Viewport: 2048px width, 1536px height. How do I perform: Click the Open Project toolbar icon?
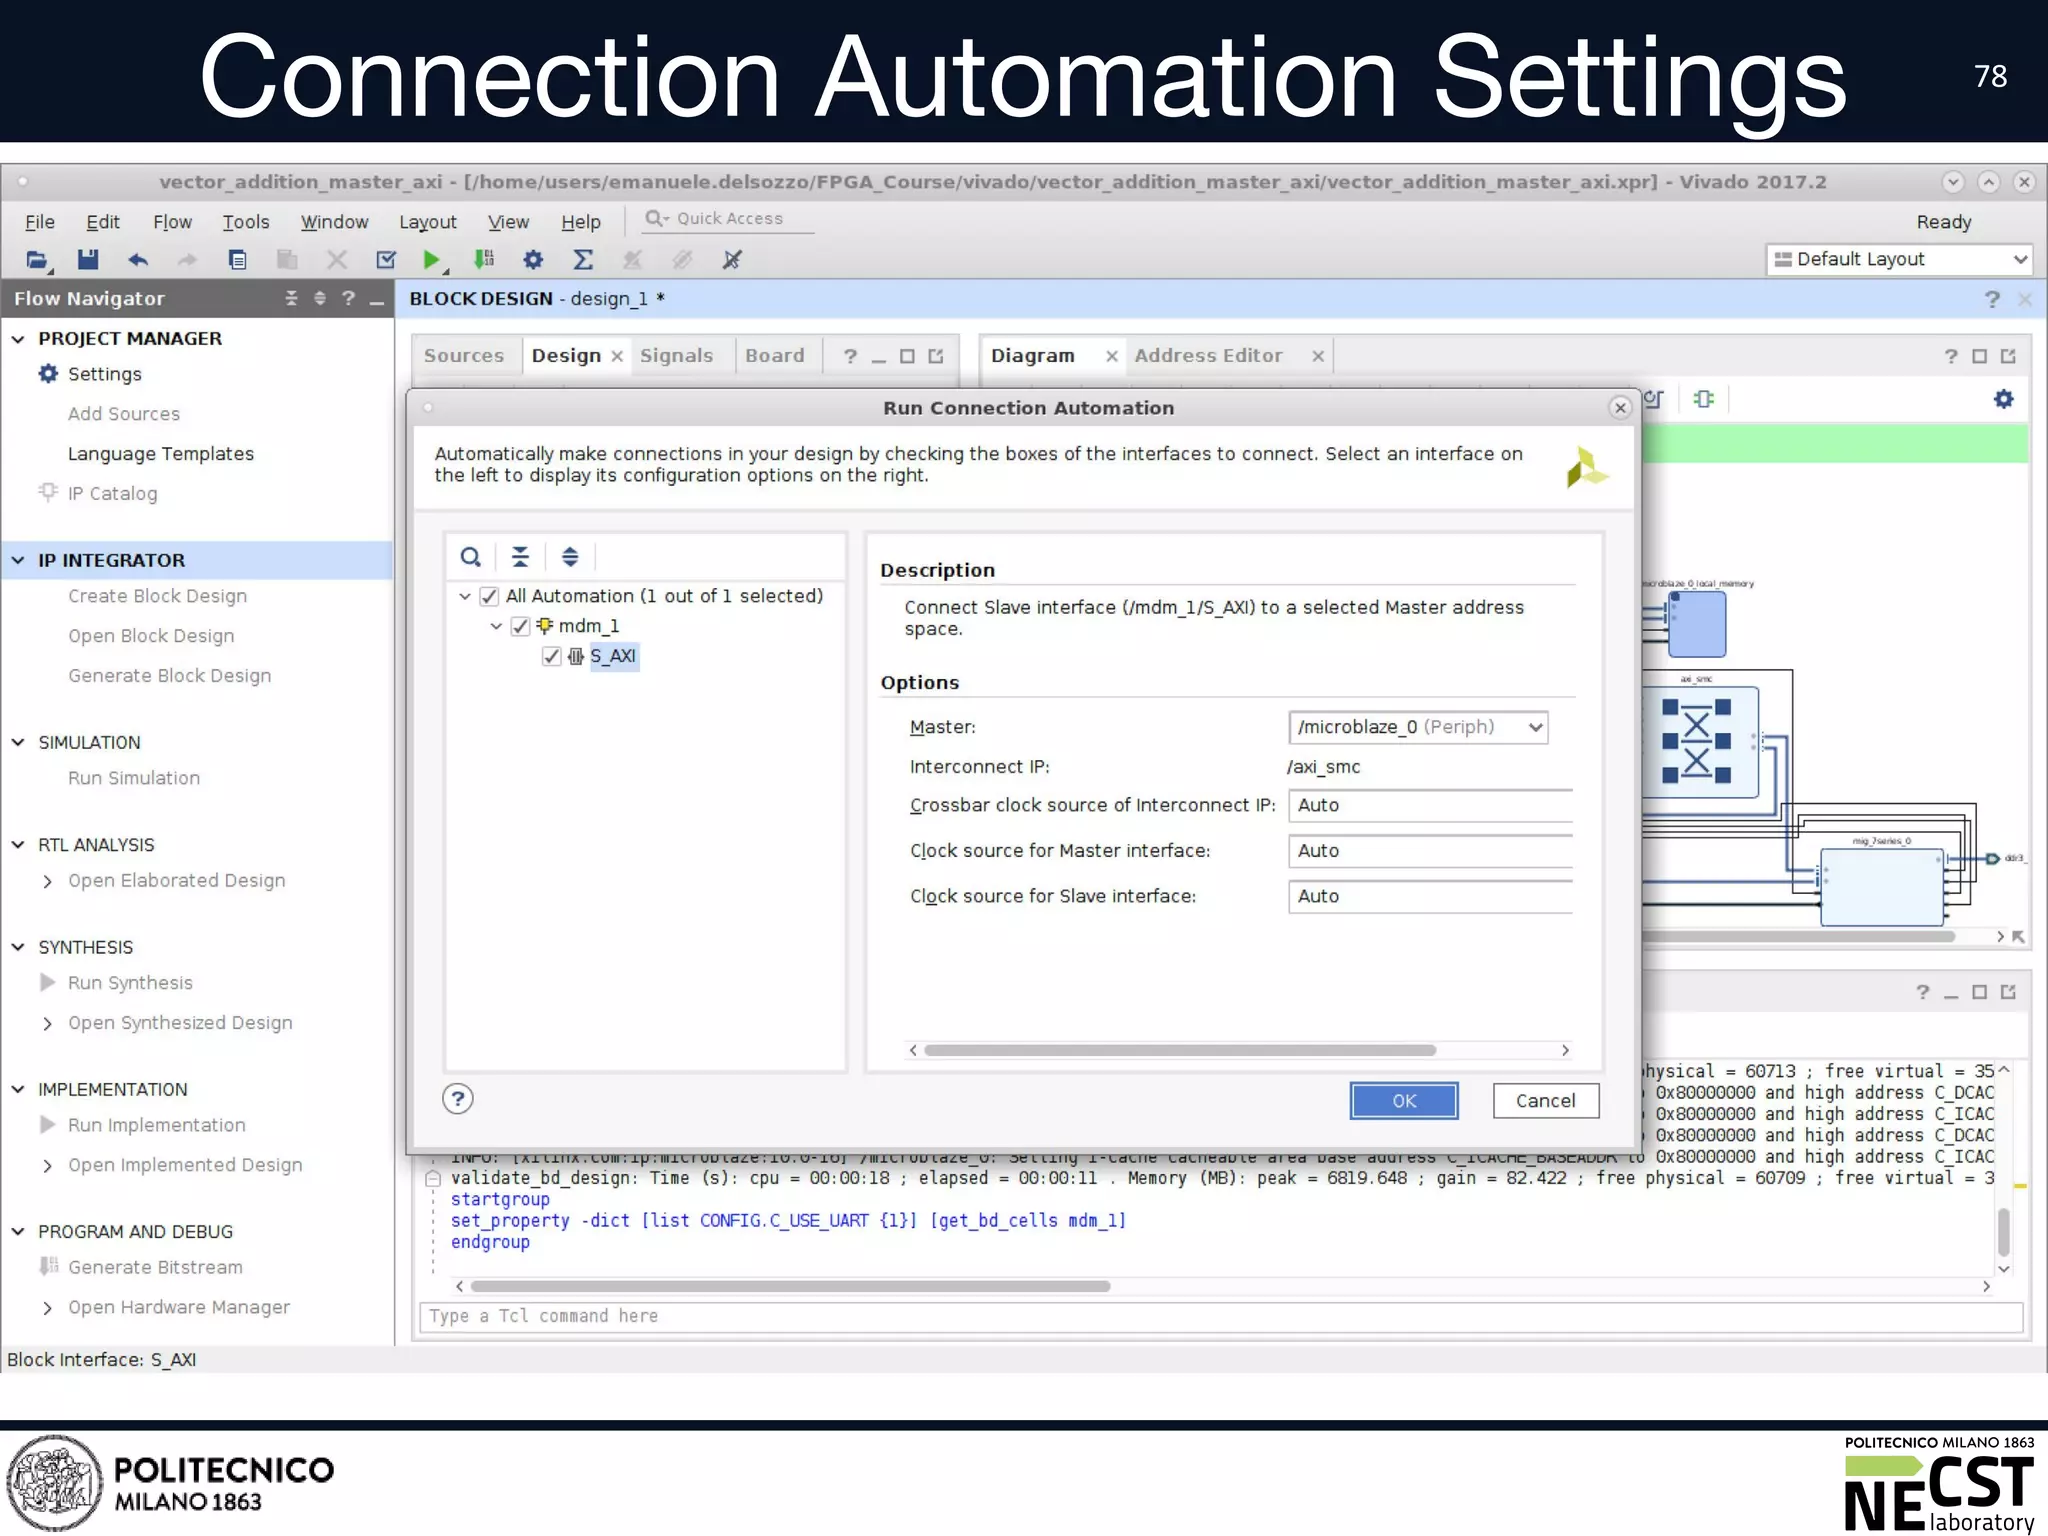coord(38,260)
